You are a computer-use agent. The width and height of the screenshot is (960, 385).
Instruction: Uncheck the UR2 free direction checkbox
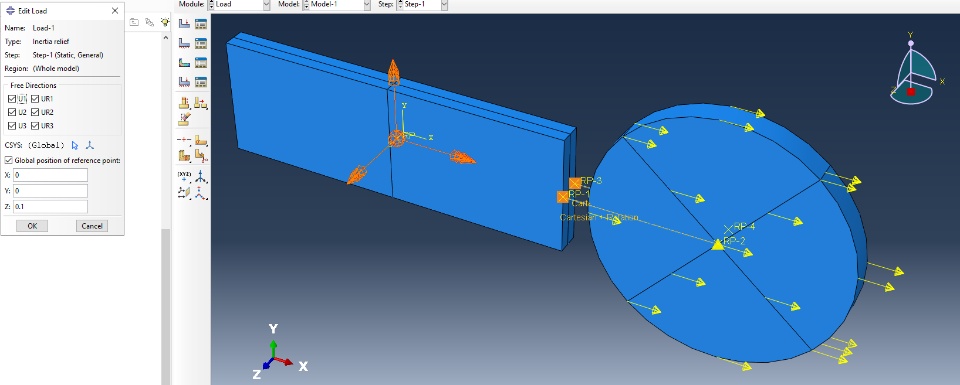click(x=35, y=112)
